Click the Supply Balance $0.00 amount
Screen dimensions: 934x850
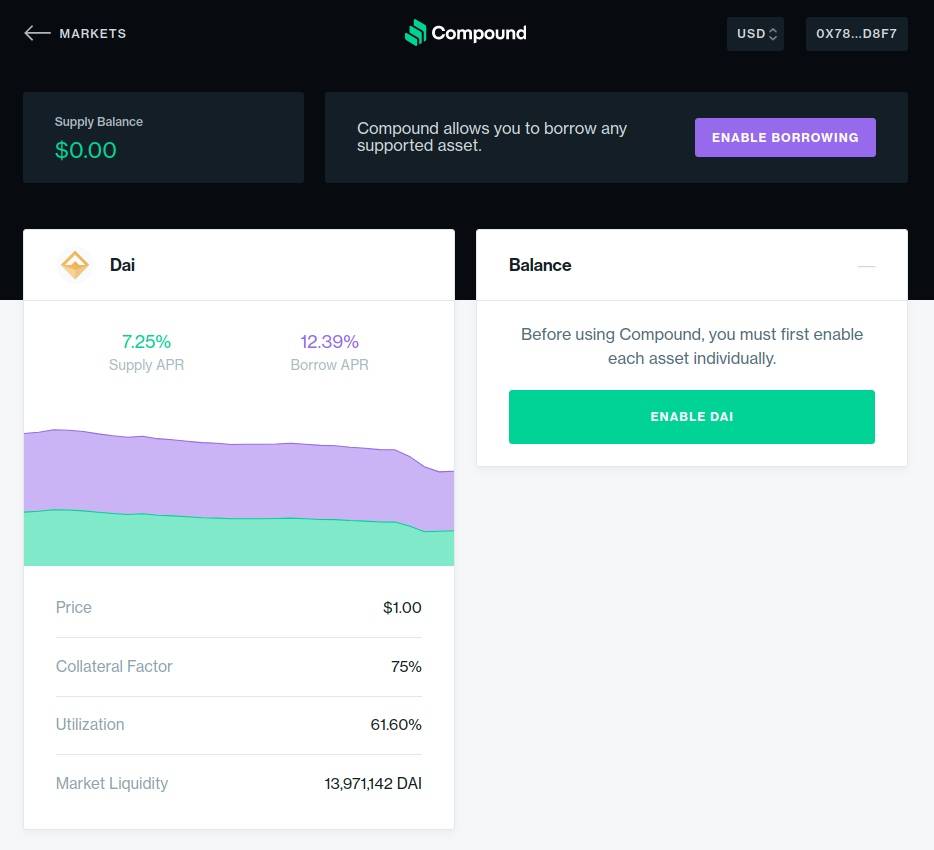pos(86,151)
